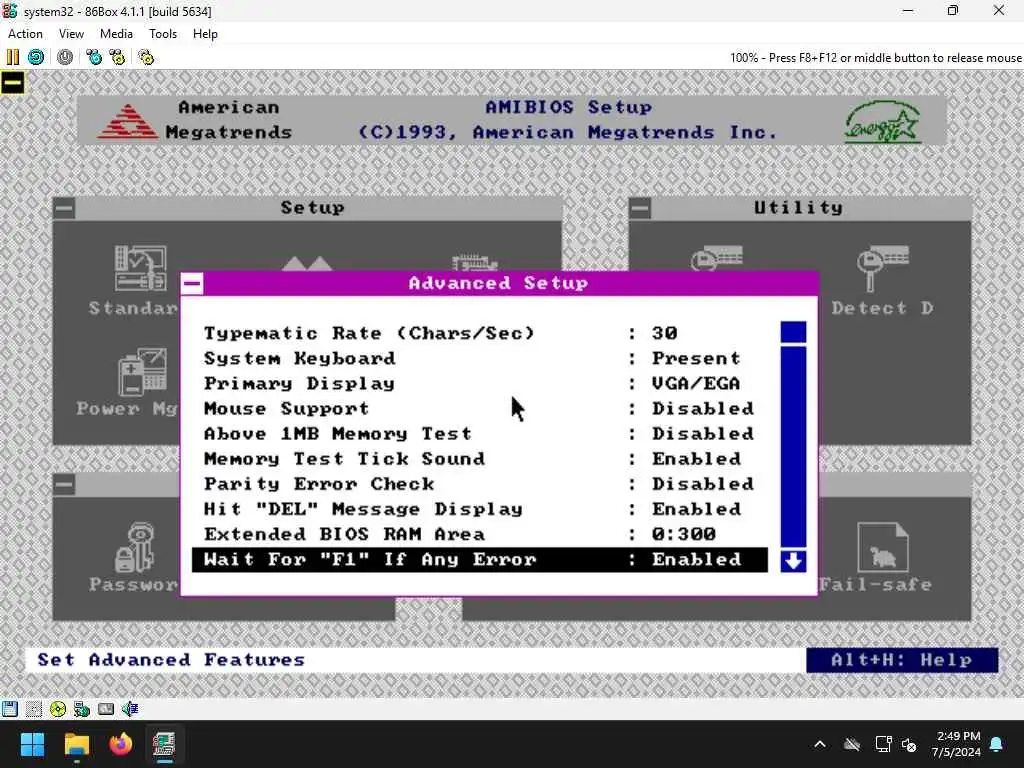The image size is (1024, 768).
Task: Select the Primary Display option
Action: pos(479,383)
